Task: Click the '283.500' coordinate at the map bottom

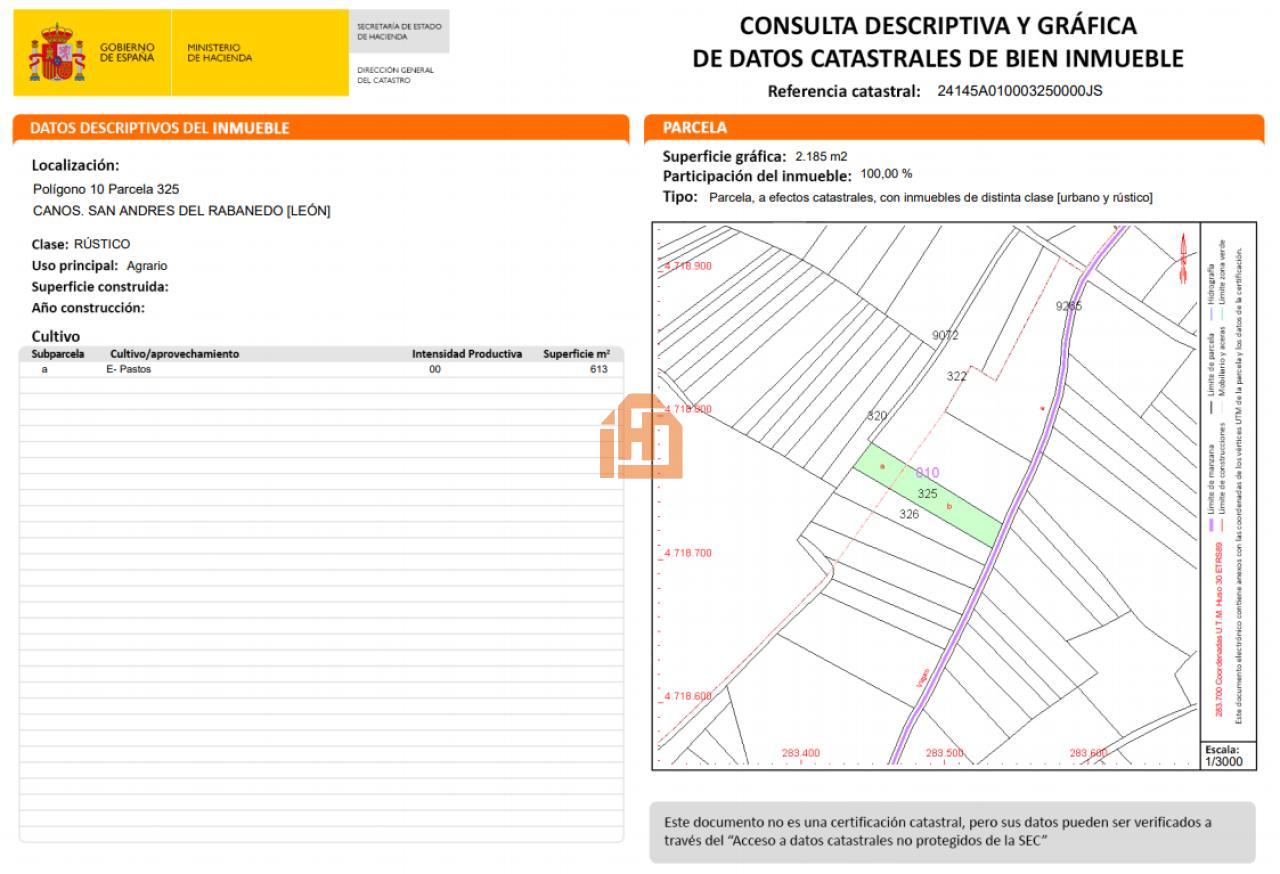Action: pos(944,753)
